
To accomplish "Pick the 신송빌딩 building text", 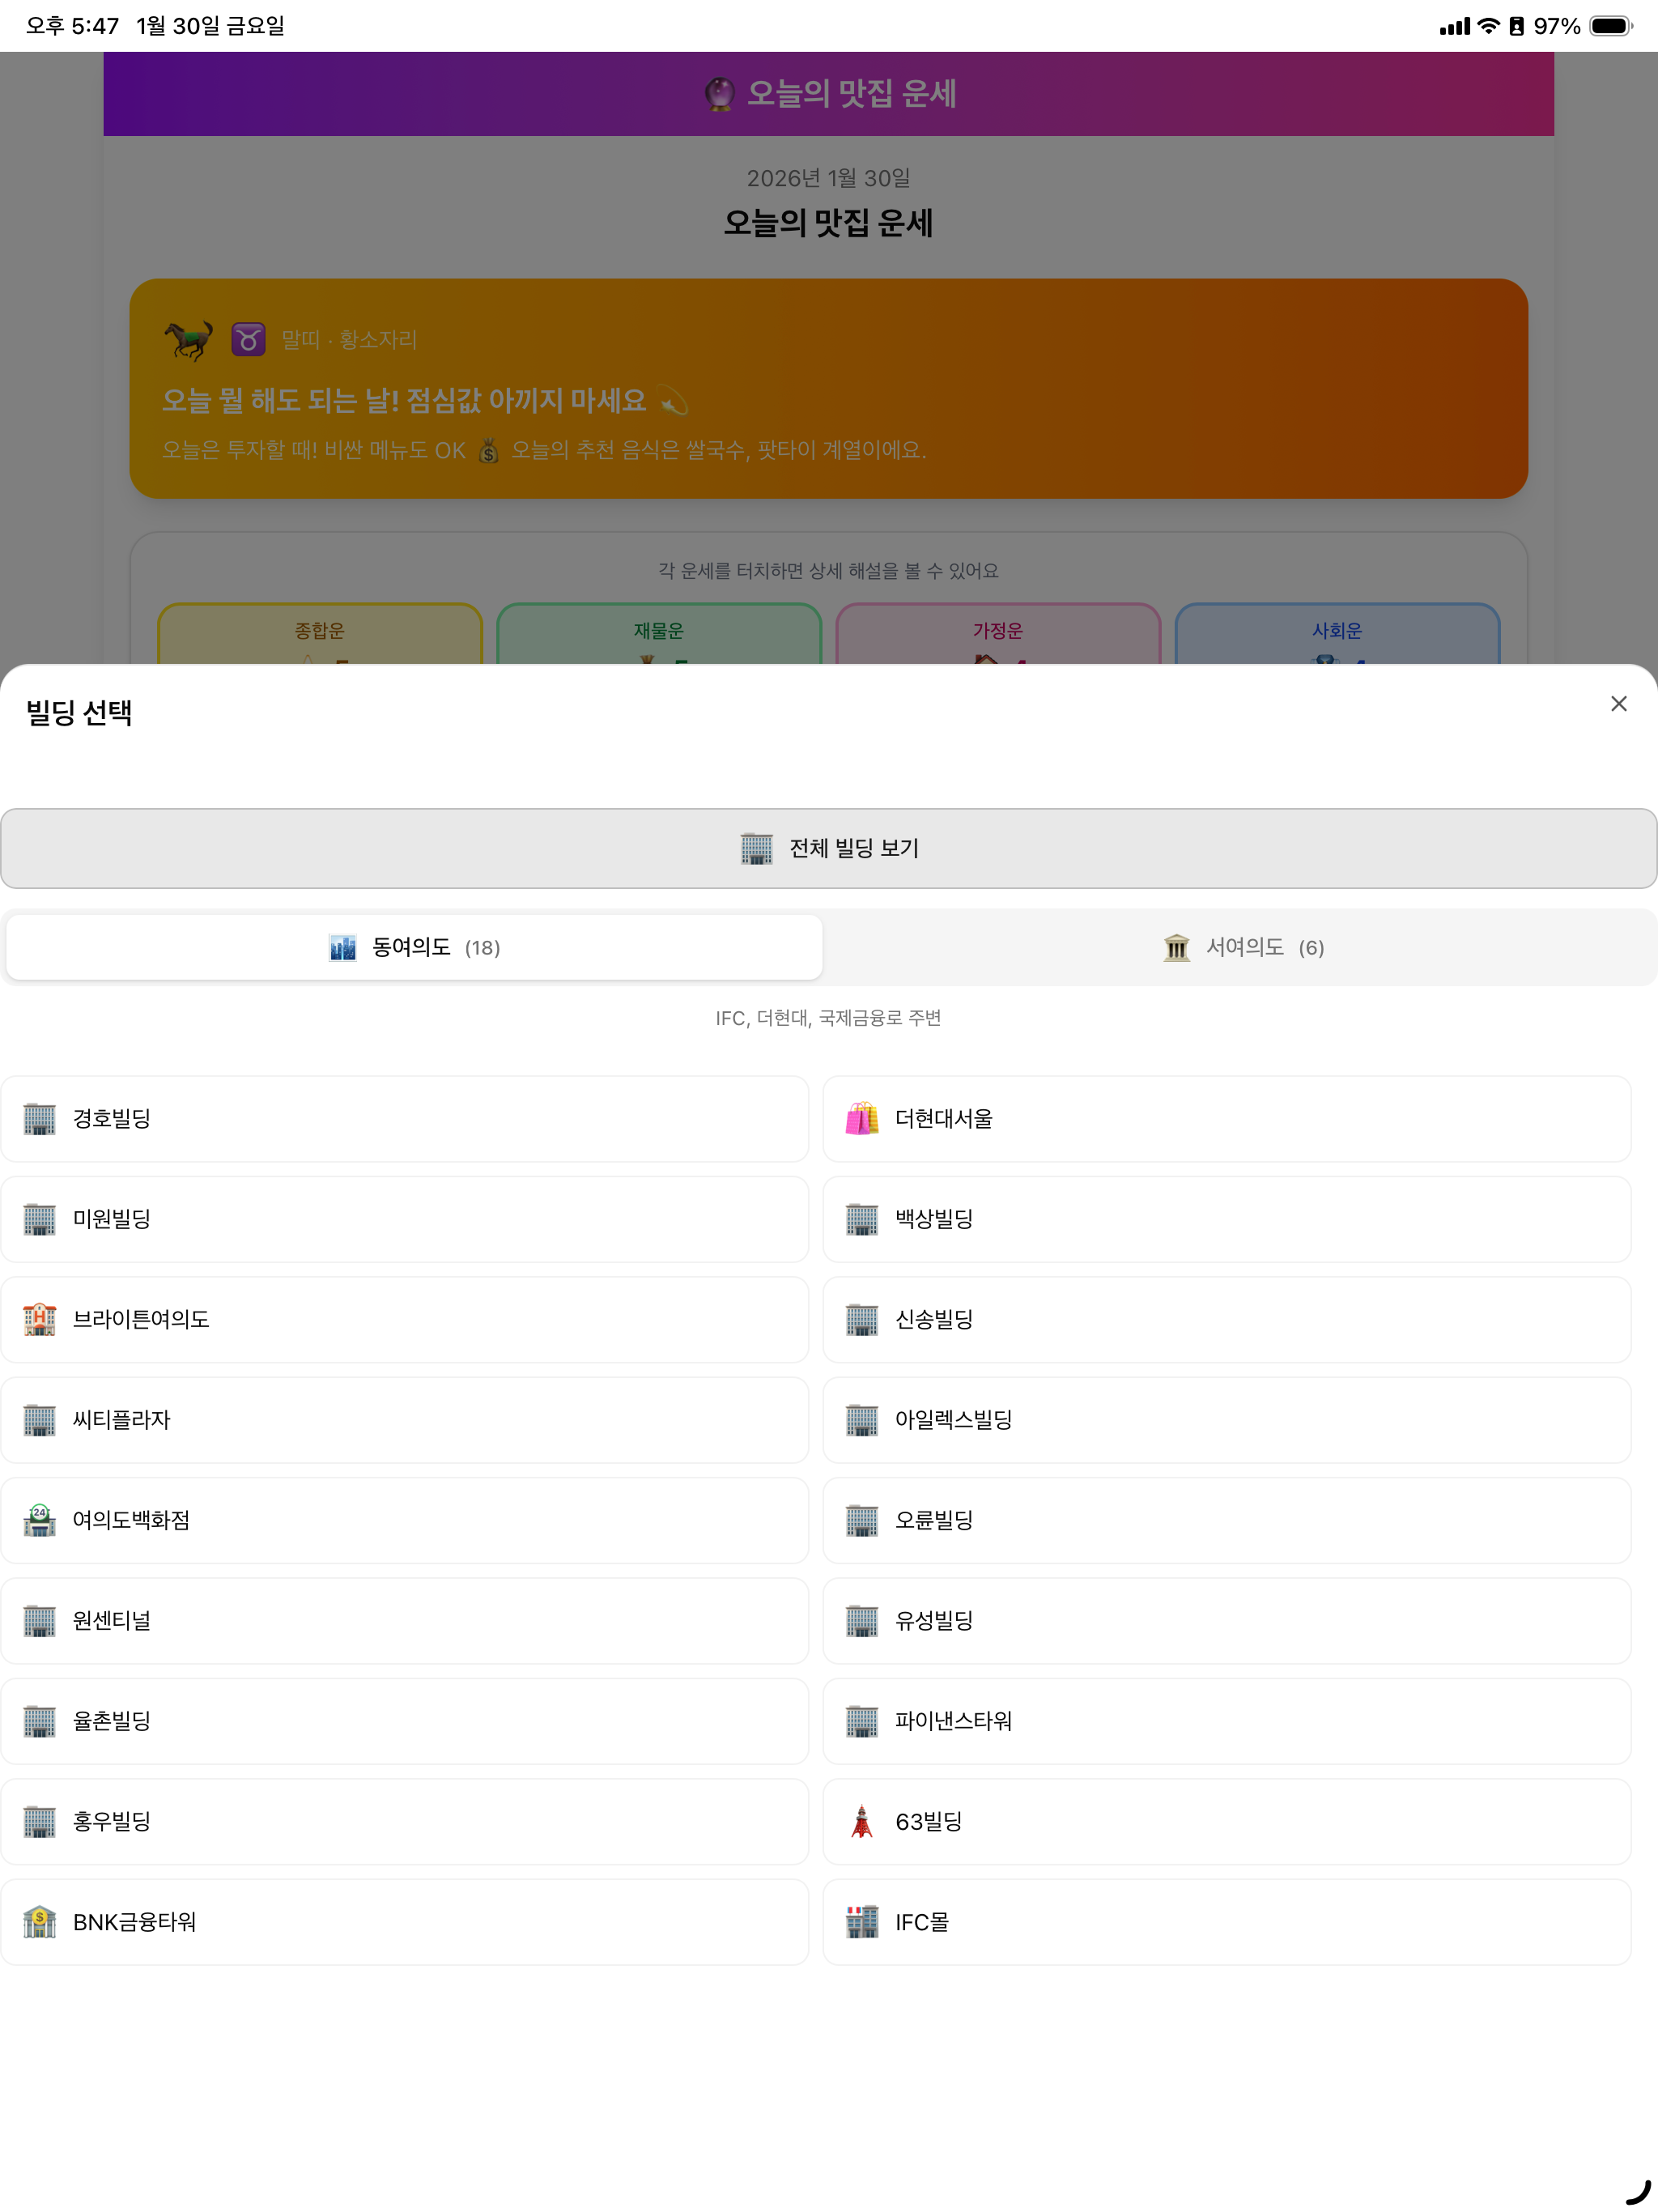I will coord(934,1320).
